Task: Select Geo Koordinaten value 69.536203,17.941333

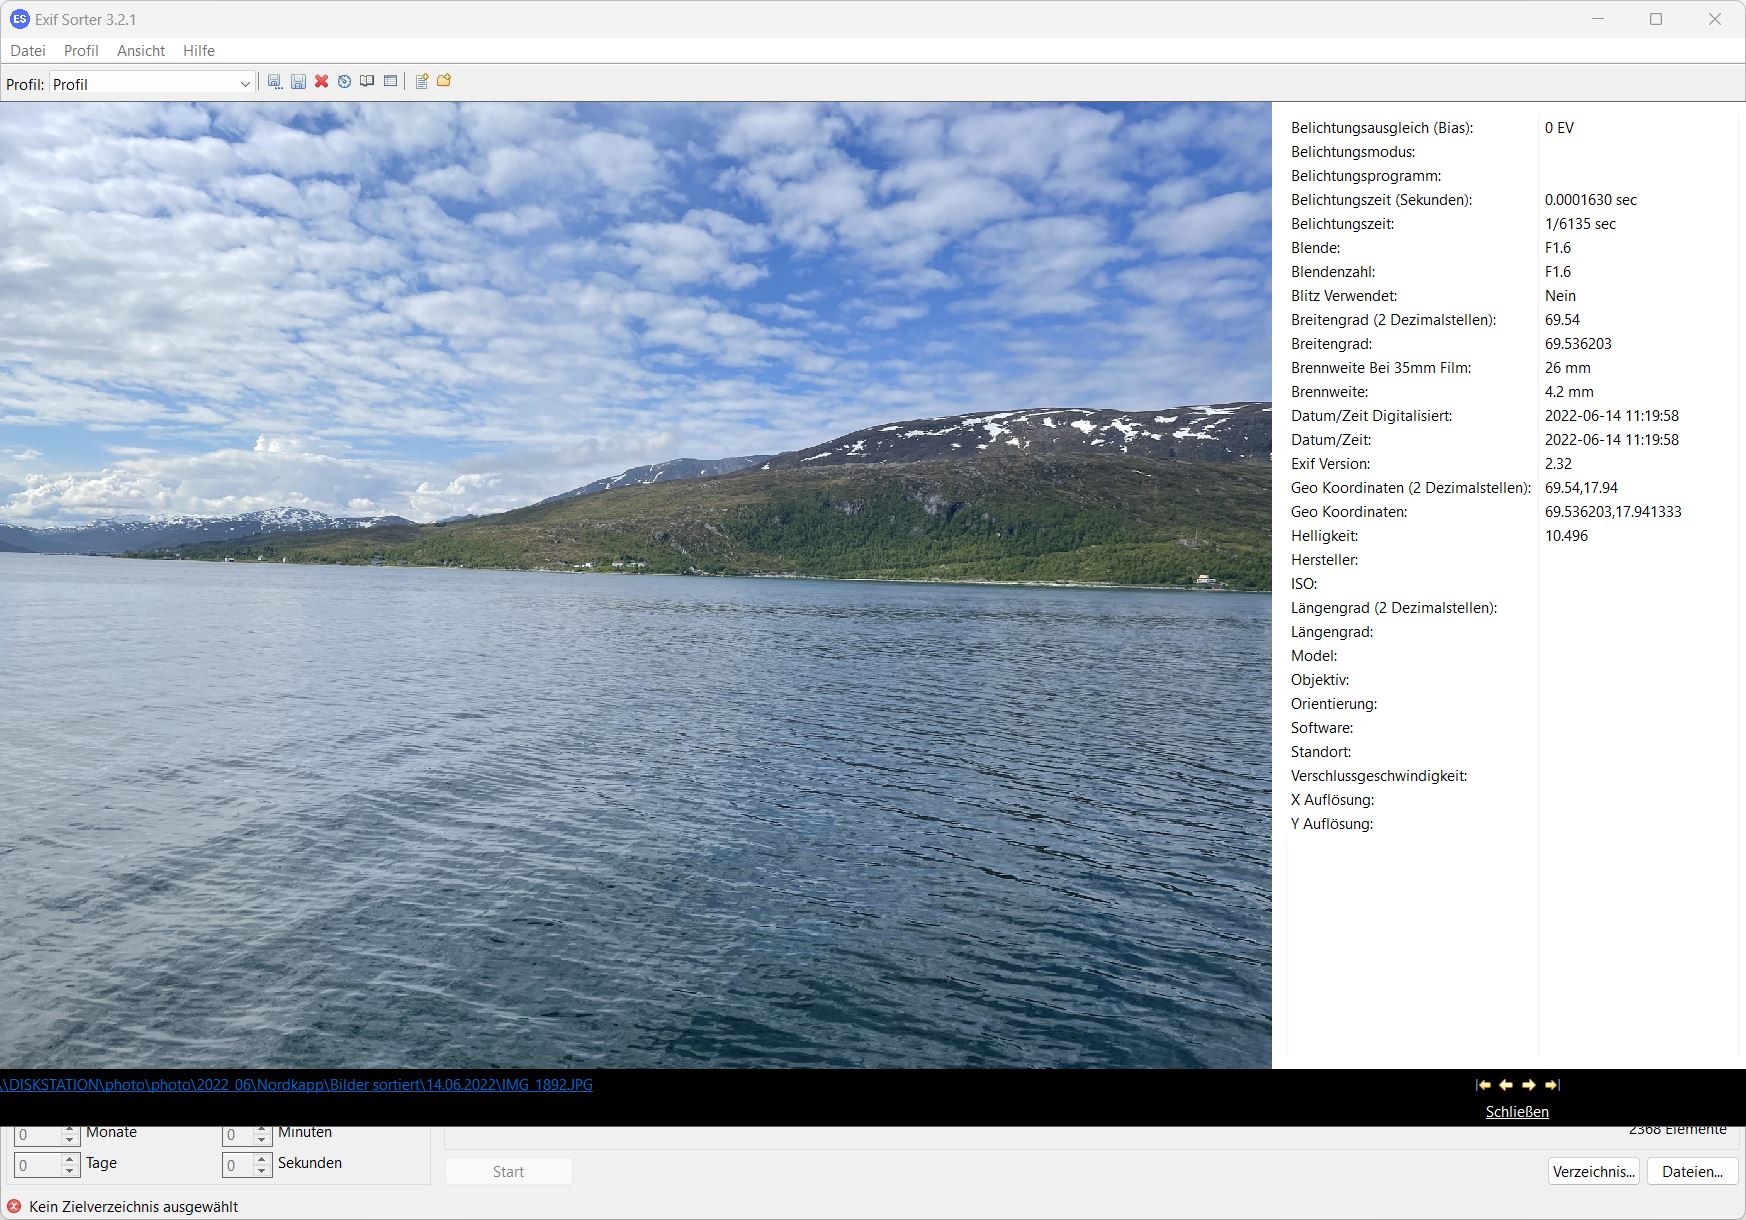Action: pos(1613,512)
